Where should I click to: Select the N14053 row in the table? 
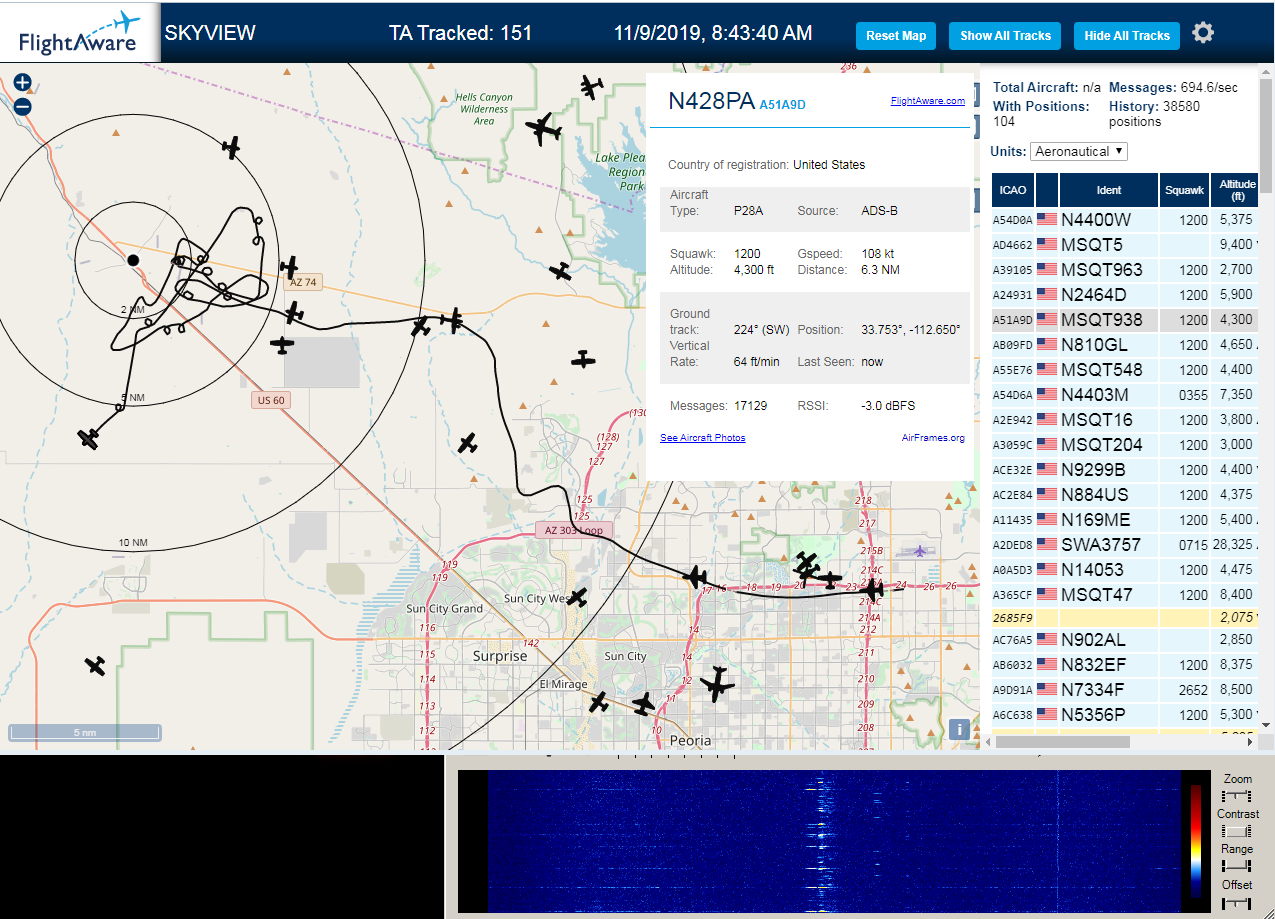pos(1125,570)
